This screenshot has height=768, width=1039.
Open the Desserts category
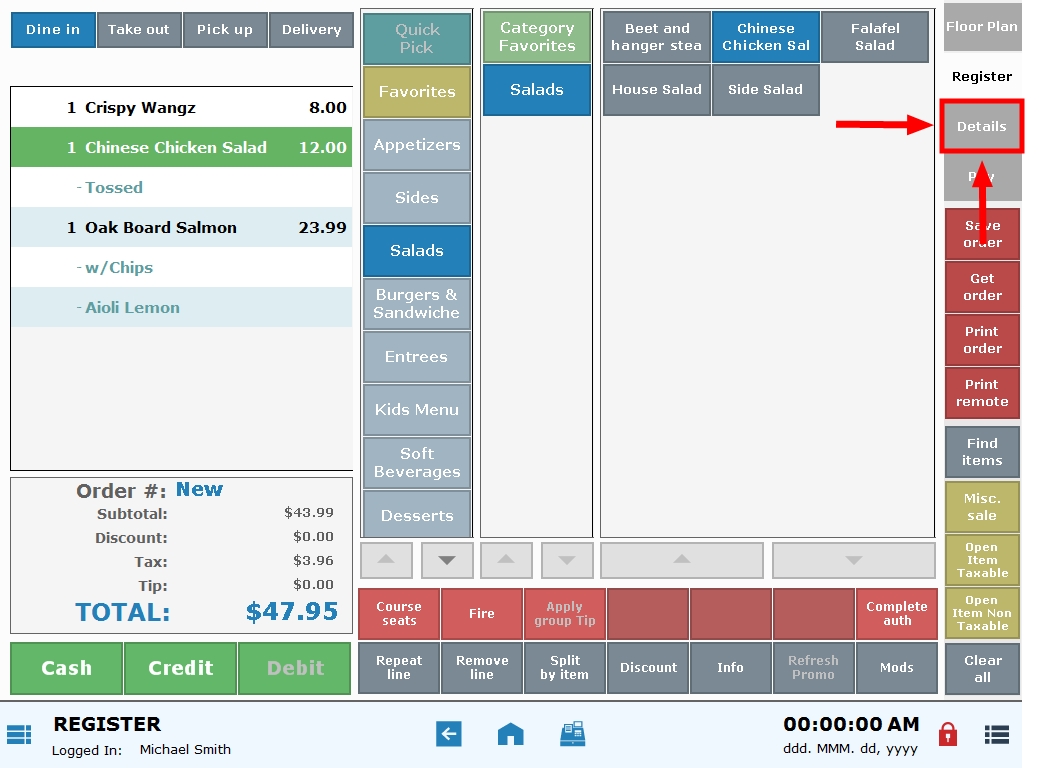tap(417, 514)
